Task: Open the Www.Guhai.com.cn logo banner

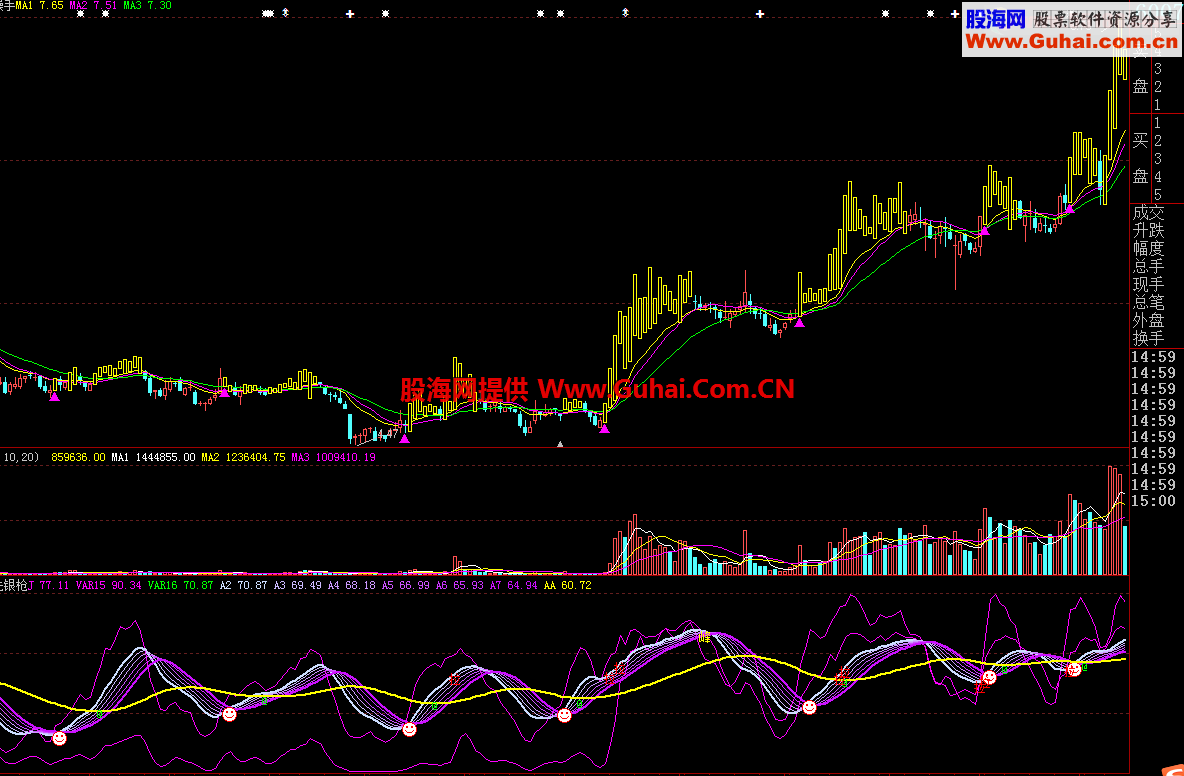Action: [x=1071, y=30]
